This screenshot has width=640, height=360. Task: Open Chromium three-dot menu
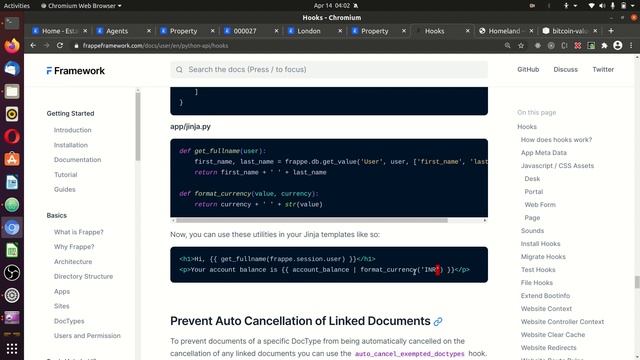click(x=631, y=46)
